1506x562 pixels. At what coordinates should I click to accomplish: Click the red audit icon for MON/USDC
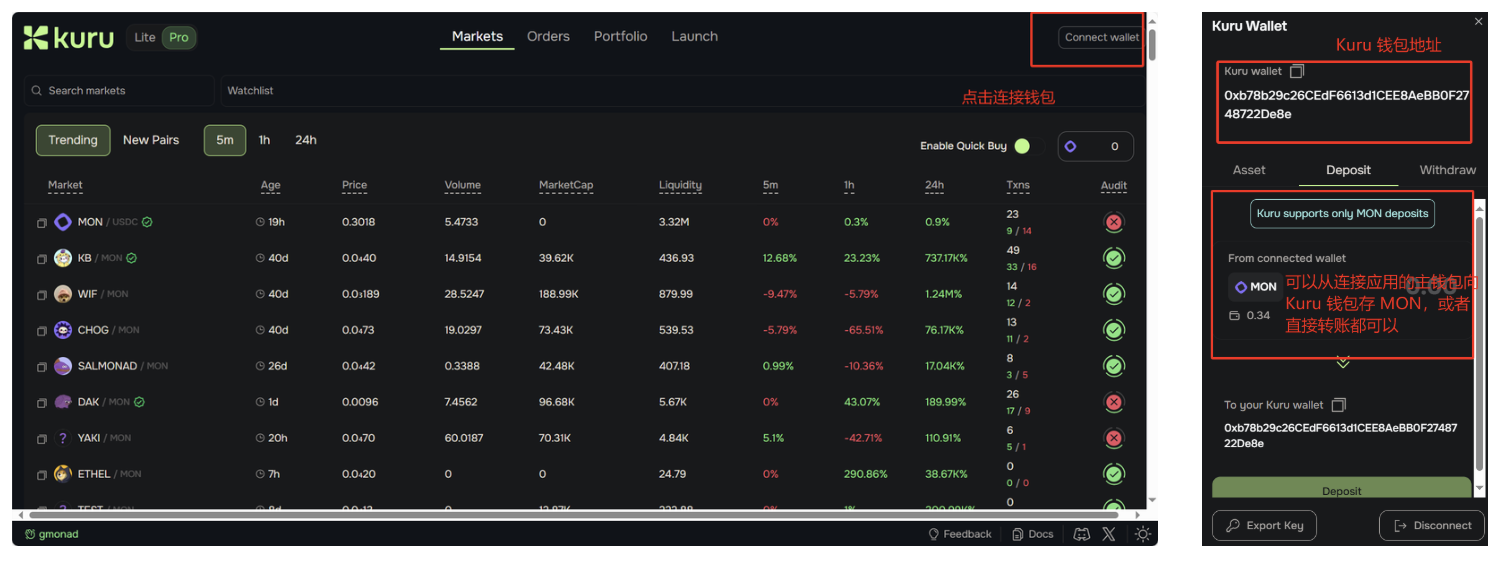coord(1113,222)
